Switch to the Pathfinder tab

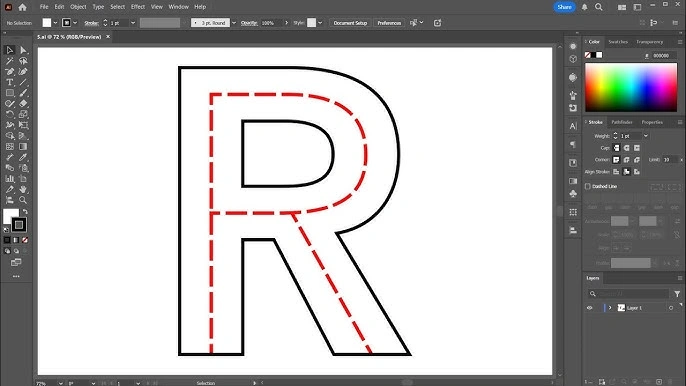pos(622,122)
